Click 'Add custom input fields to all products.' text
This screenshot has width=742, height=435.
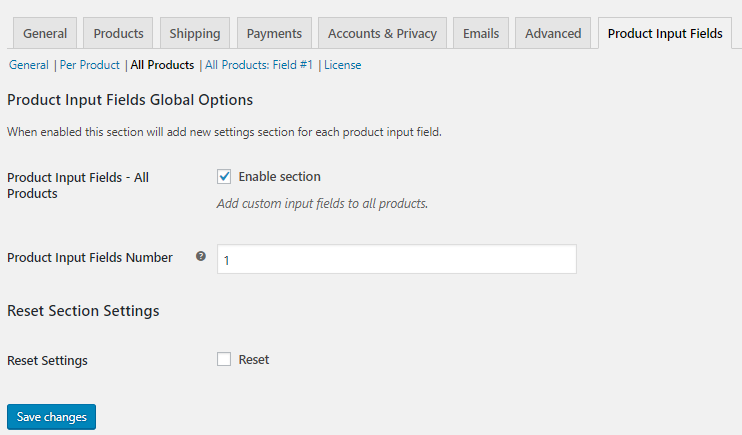322,204
